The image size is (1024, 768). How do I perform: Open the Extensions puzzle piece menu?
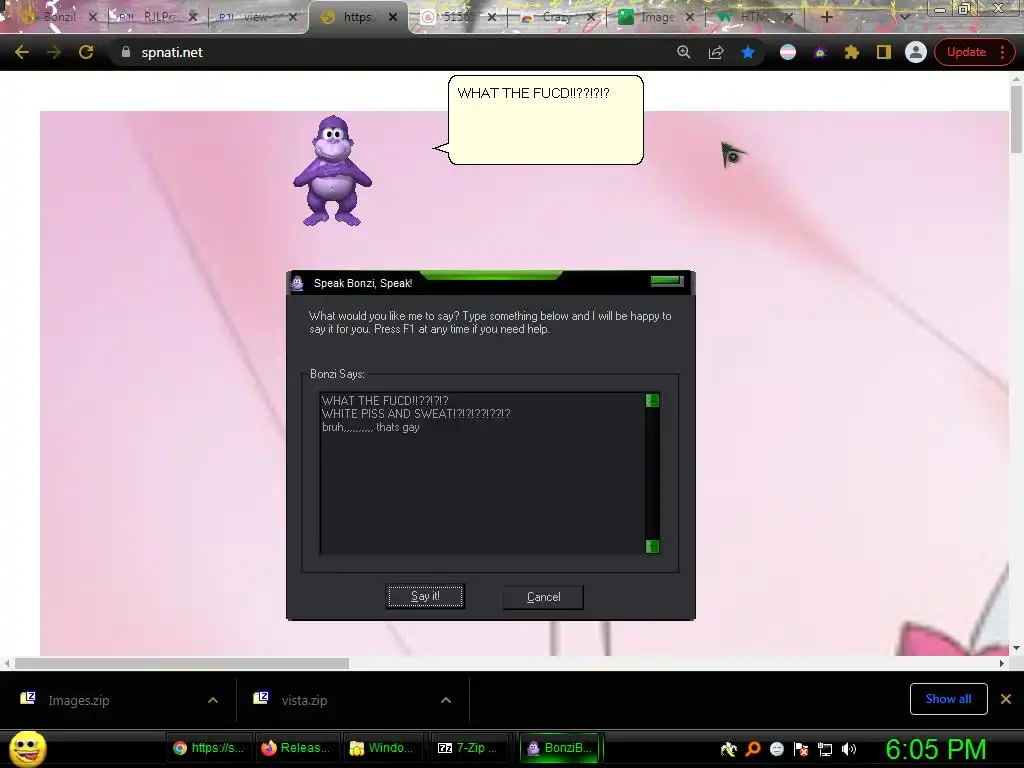click(x=852, y=52)
